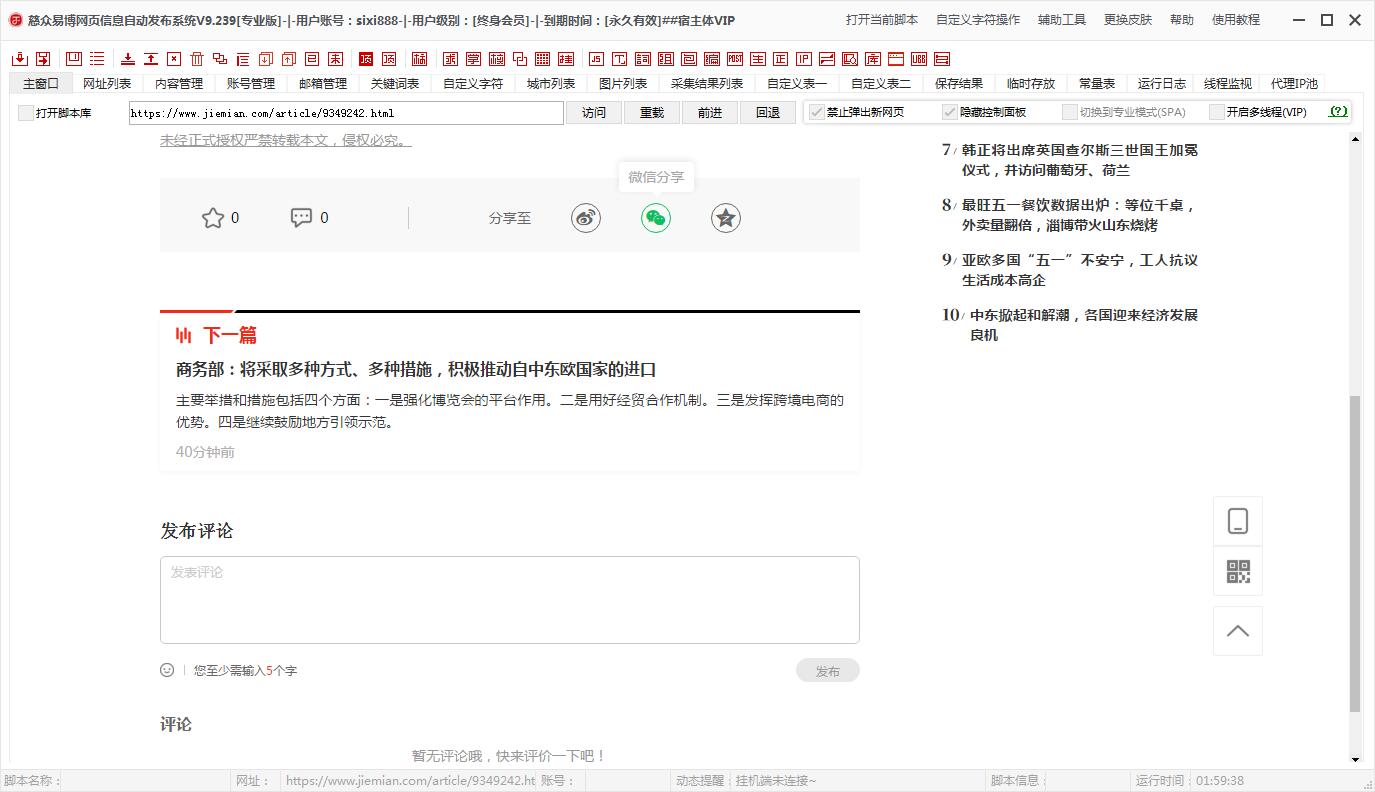The image size is (1375, 792).
Task: Click the green (?) help link
Action: (x=1338, y=112)
